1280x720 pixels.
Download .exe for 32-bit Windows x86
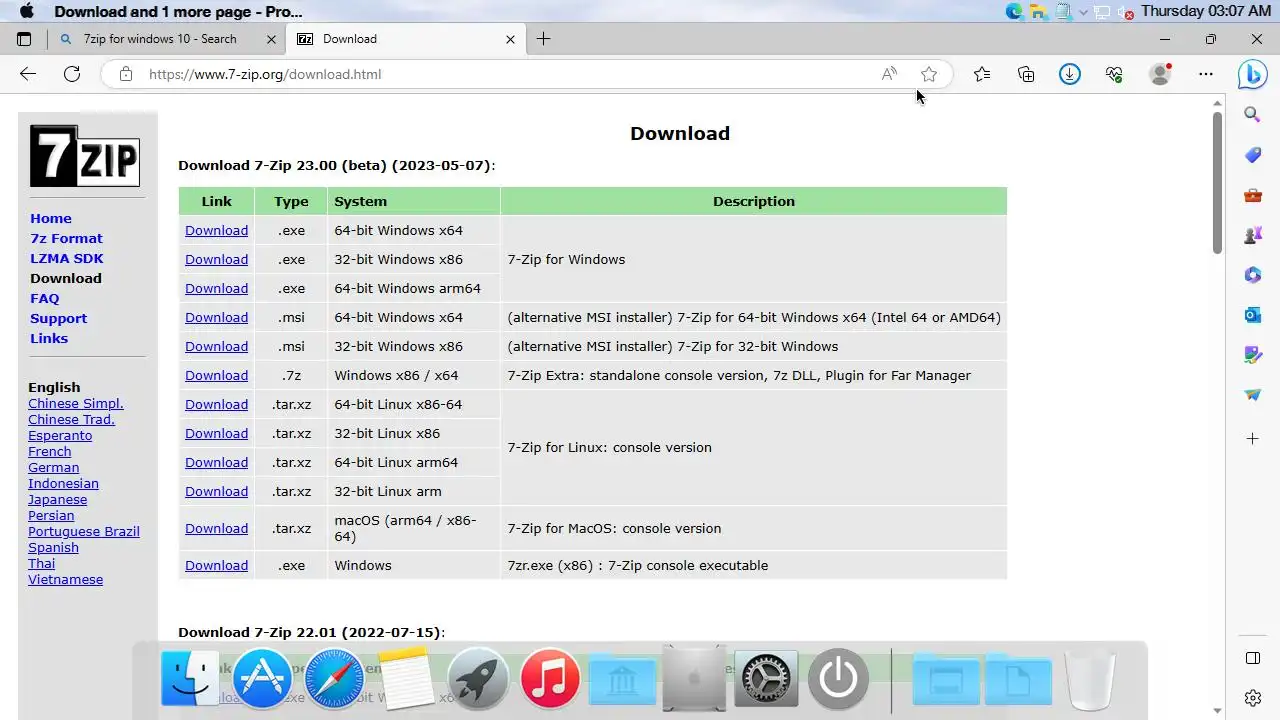216,259
